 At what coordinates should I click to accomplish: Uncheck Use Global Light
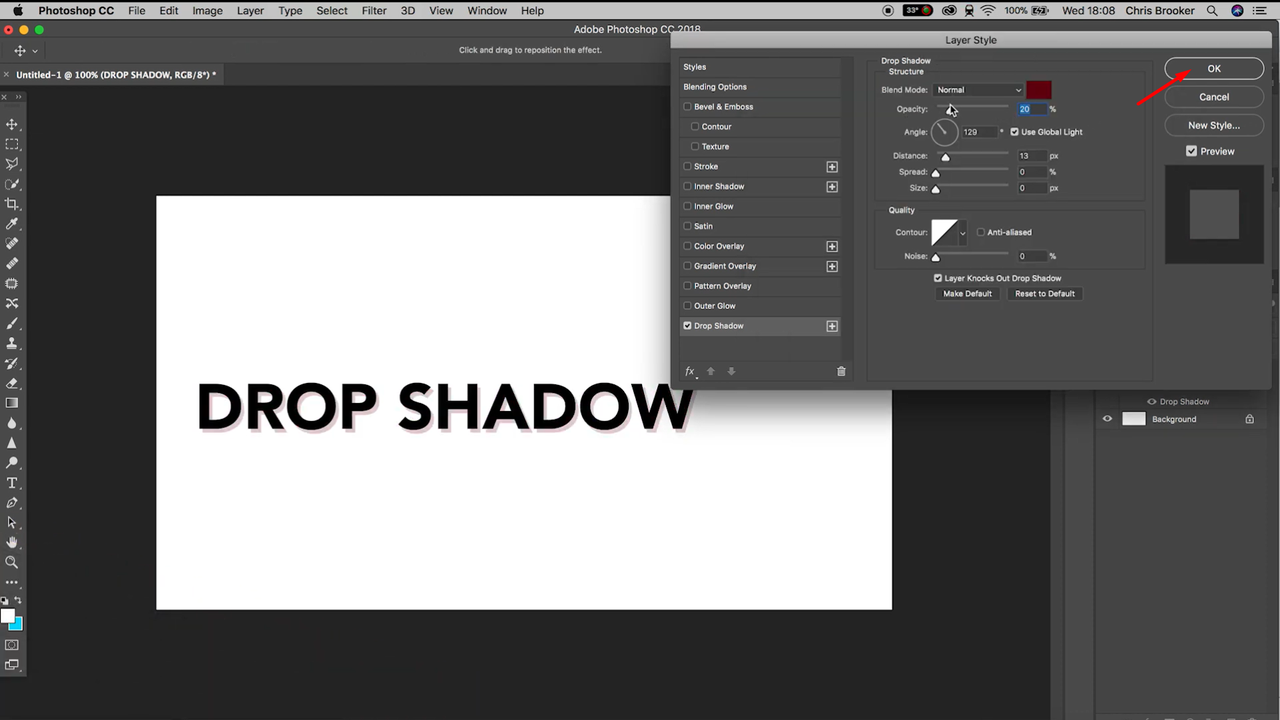coord(1014,131)
